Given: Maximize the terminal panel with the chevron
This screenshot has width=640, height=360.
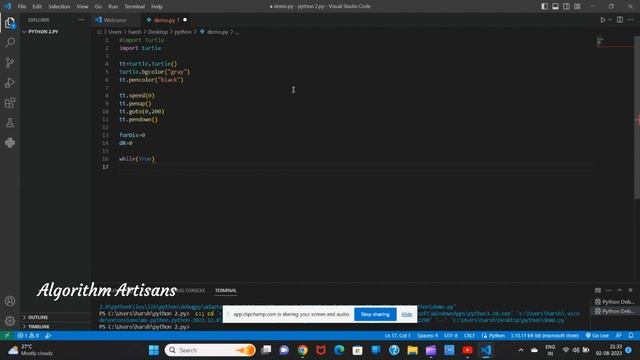Looking at the screenshot, I should click(x=620, y=290).
